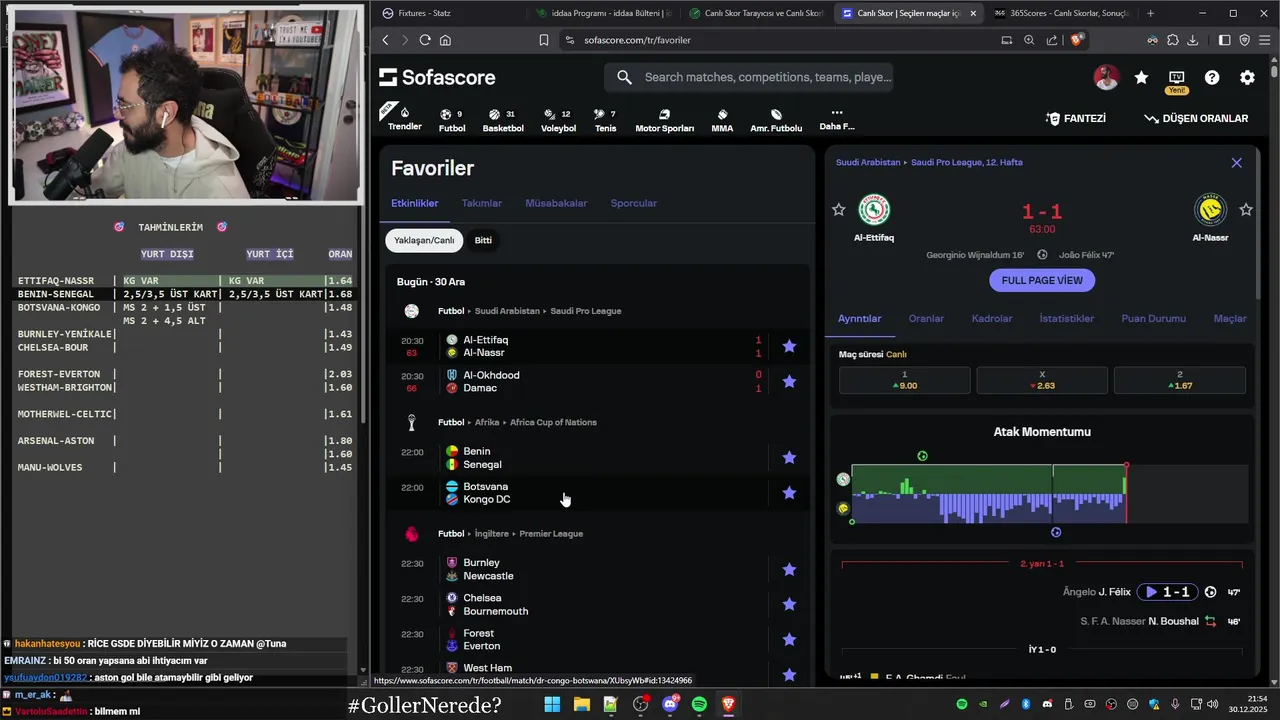This screenshot has width=1280, height=720.
Task: Close the match details panel
Action: click(x=1237, y=162)
